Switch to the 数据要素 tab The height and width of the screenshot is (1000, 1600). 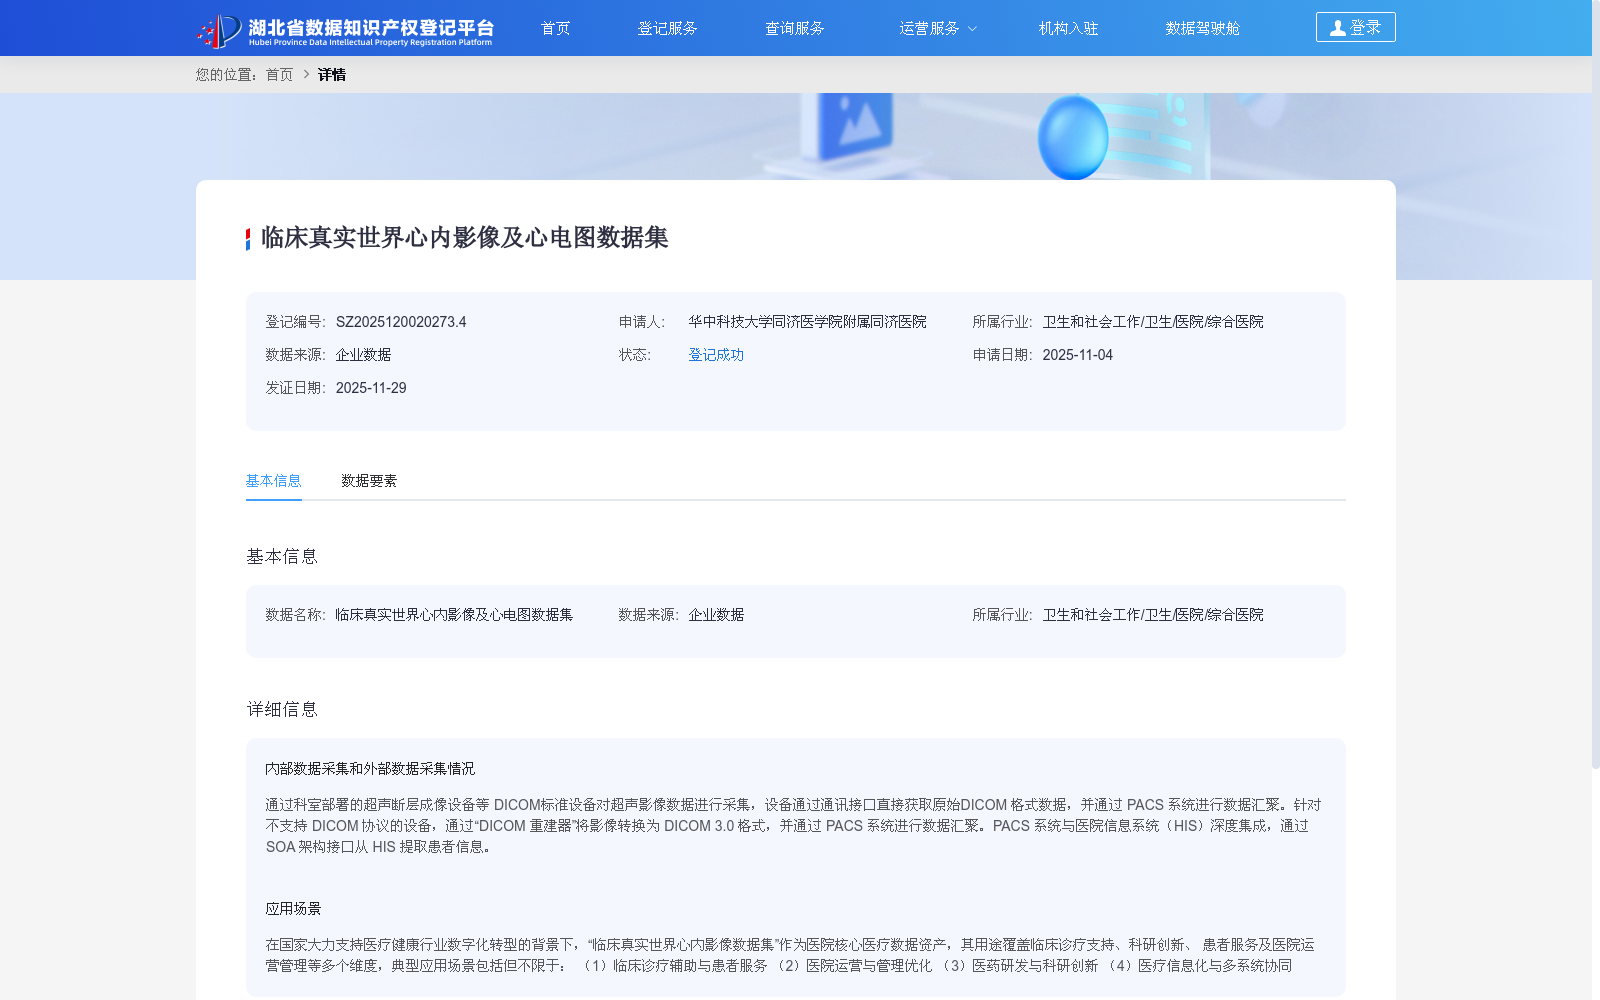click(369, 481)
